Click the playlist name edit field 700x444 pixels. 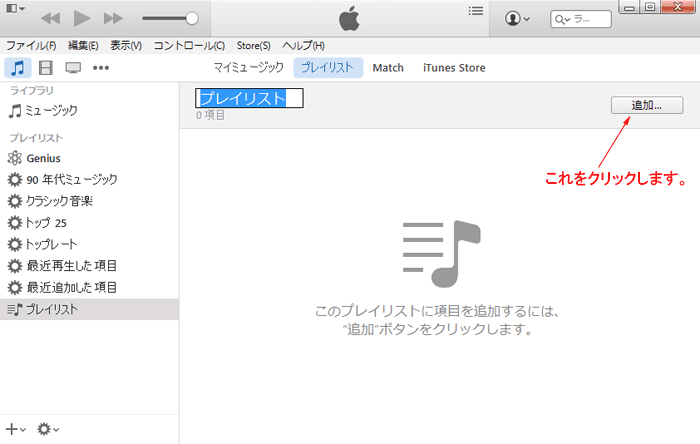[x=249, y=98]
